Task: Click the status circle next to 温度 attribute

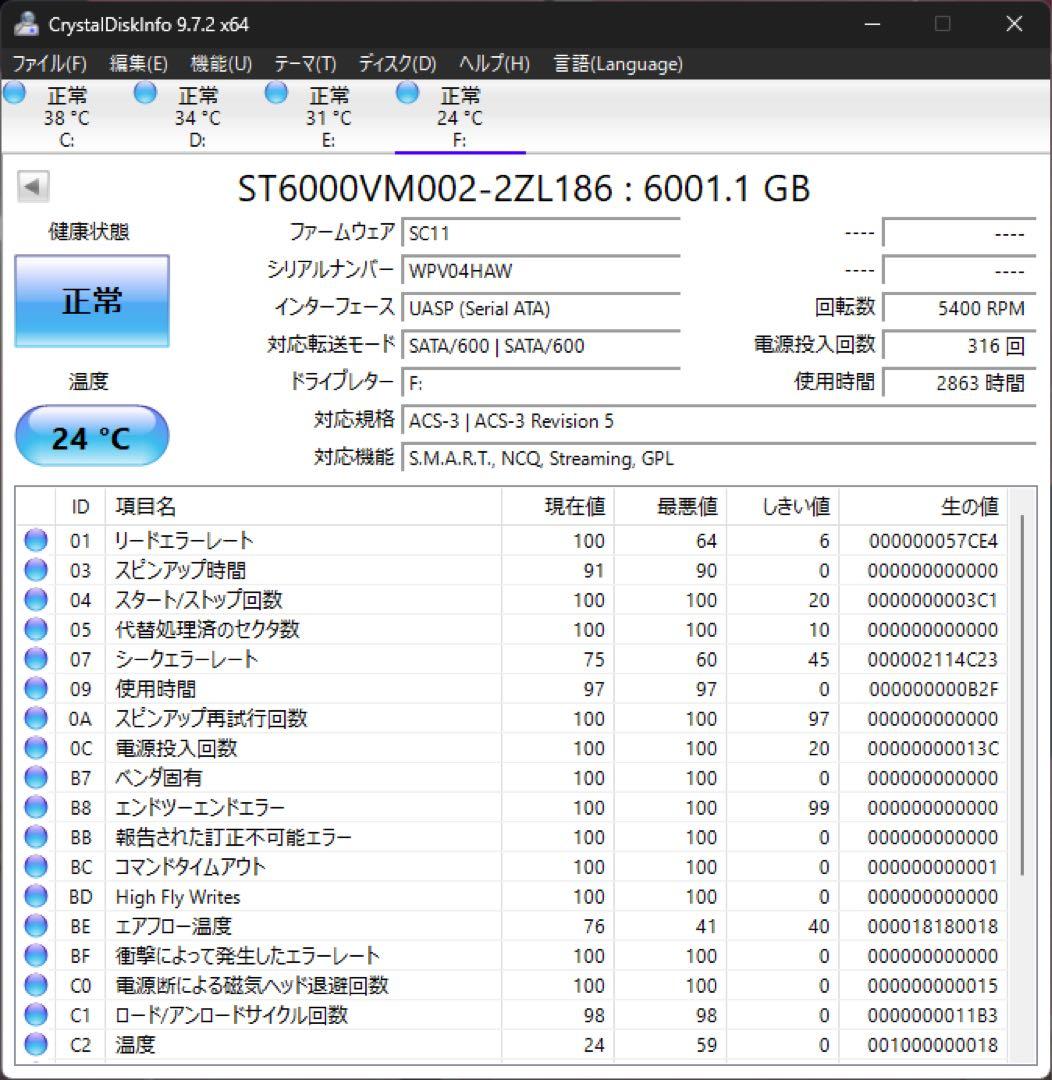Action: (x=35, y=1044)
